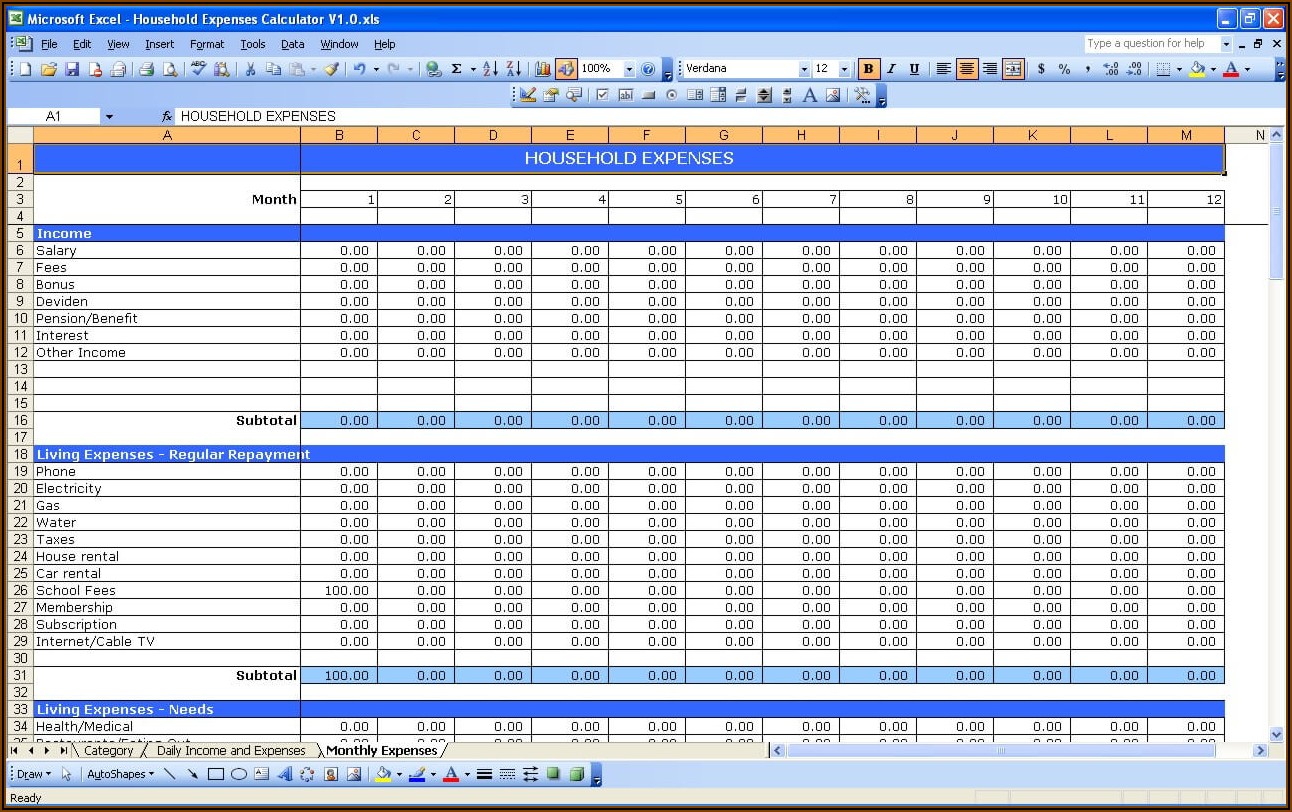
Task: Toggle Underline formatting button
Action: 914,69
